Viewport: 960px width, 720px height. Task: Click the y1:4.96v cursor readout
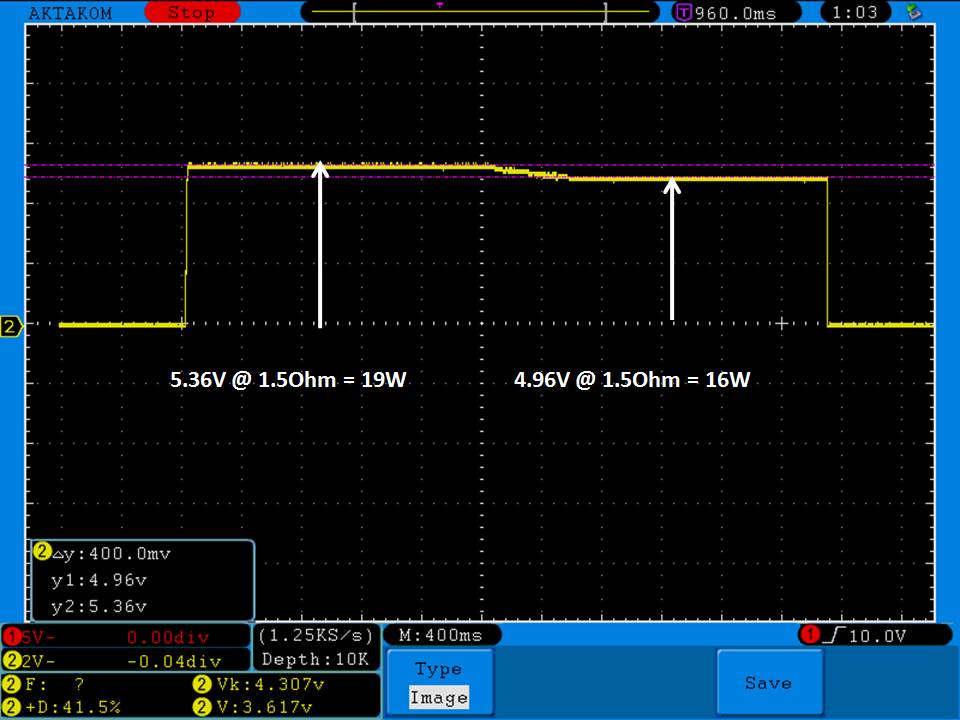point(99,580)
